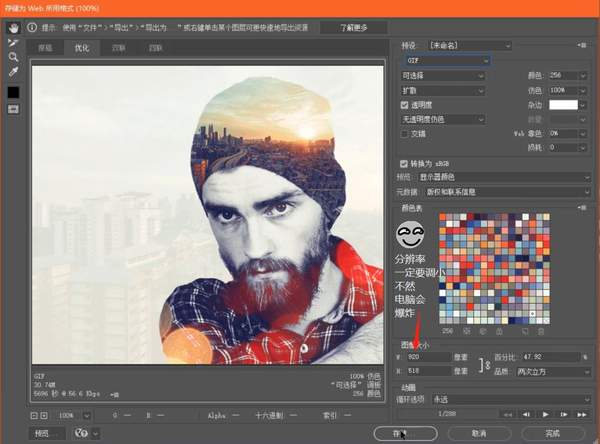Open the color table panel menu icon
The image size is (600, 444).
[583, 208]
